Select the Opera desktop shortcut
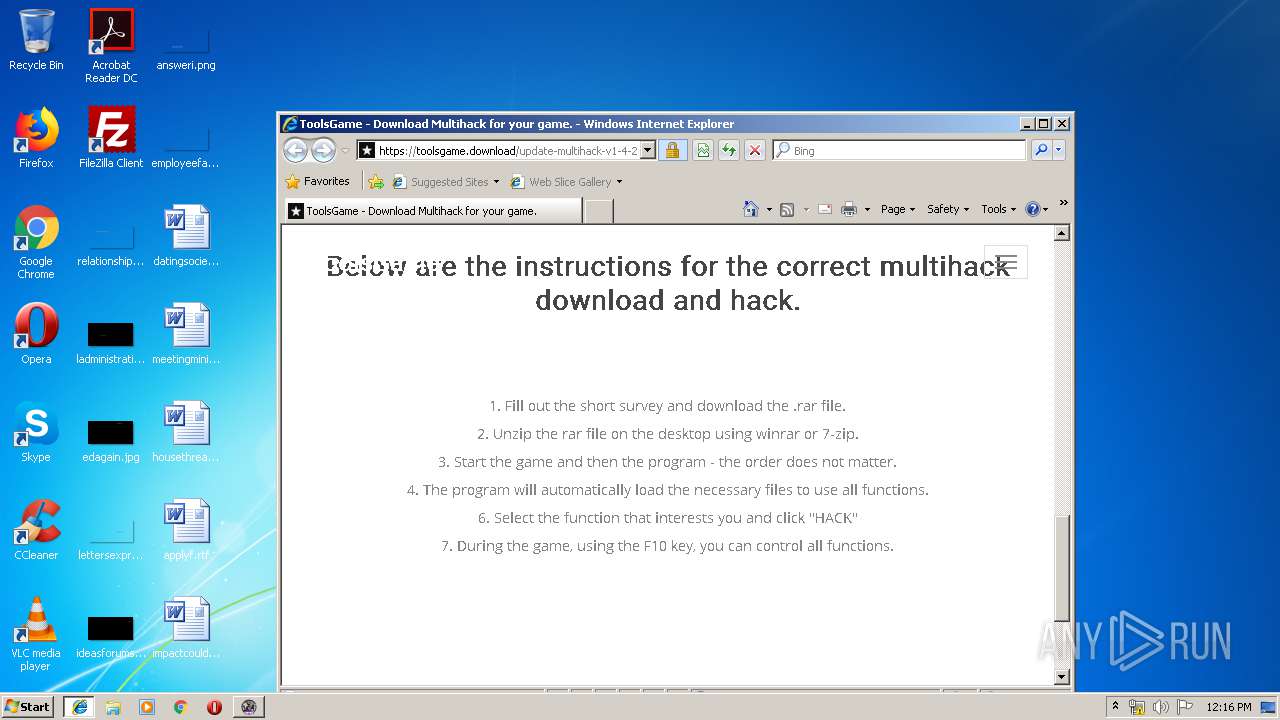 tap(36, 334)
